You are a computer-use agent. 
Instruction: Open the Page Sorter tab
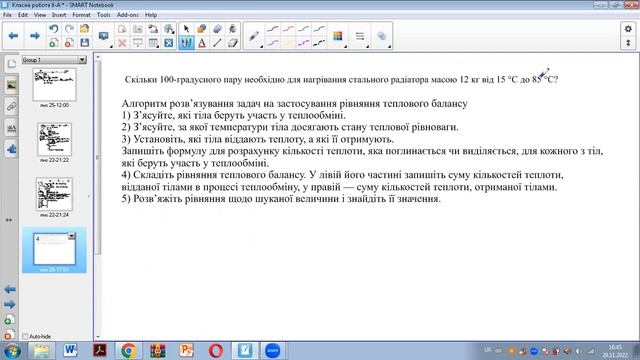11,64
